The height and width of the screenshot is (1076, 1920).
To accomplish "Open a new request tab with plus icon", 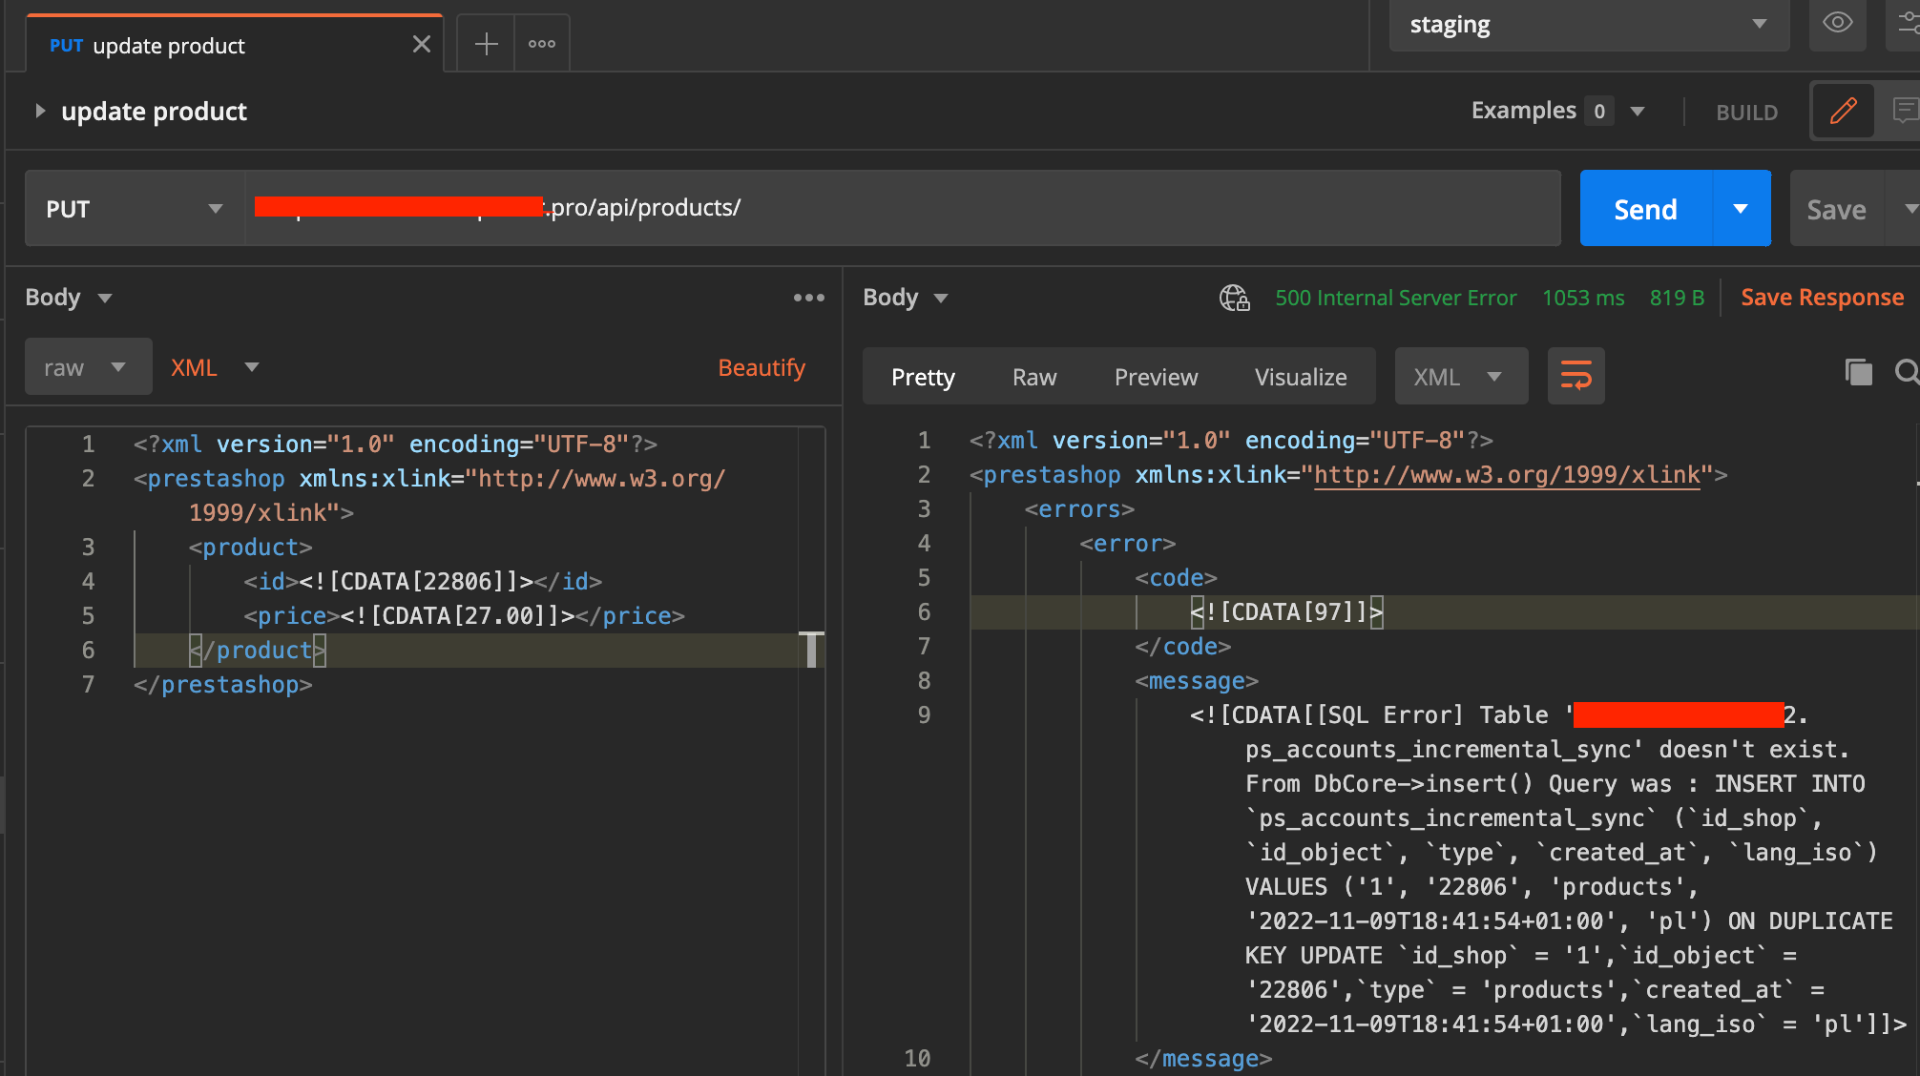I will [486, 44].
